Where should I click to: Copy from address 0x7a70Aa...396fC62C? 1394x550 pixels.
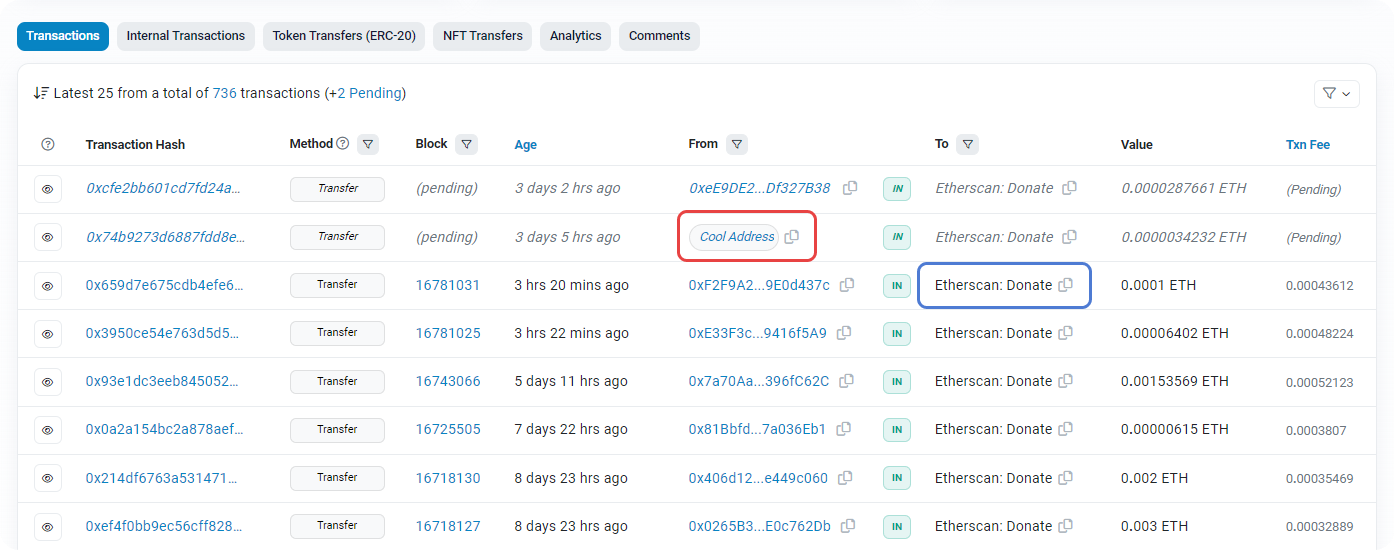[847, 381]
